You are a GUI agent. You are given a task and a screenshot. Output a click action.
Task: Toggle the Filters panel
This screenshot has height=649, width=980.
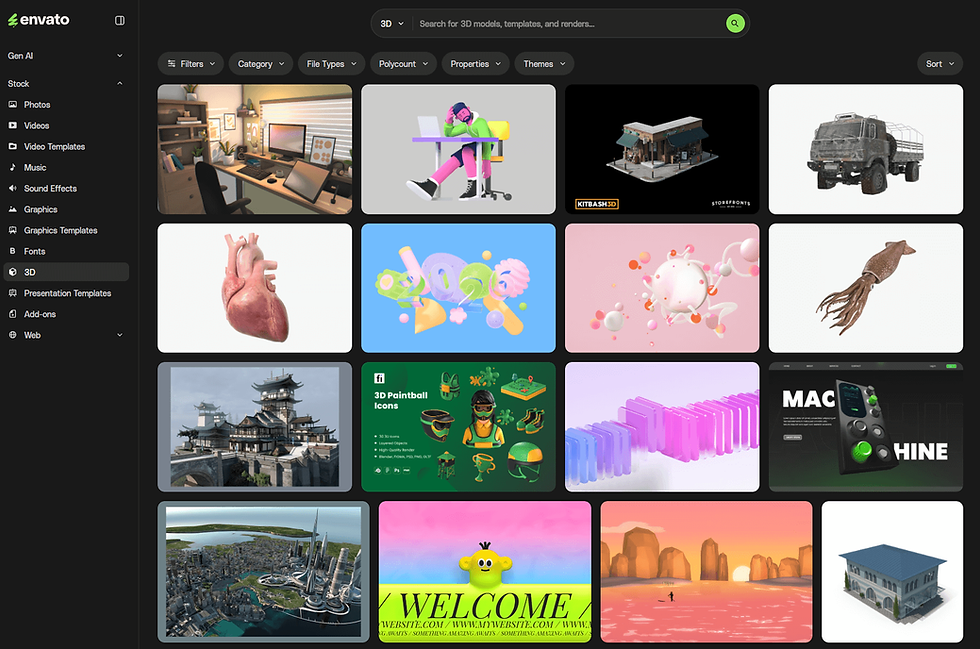pos(190,63)
